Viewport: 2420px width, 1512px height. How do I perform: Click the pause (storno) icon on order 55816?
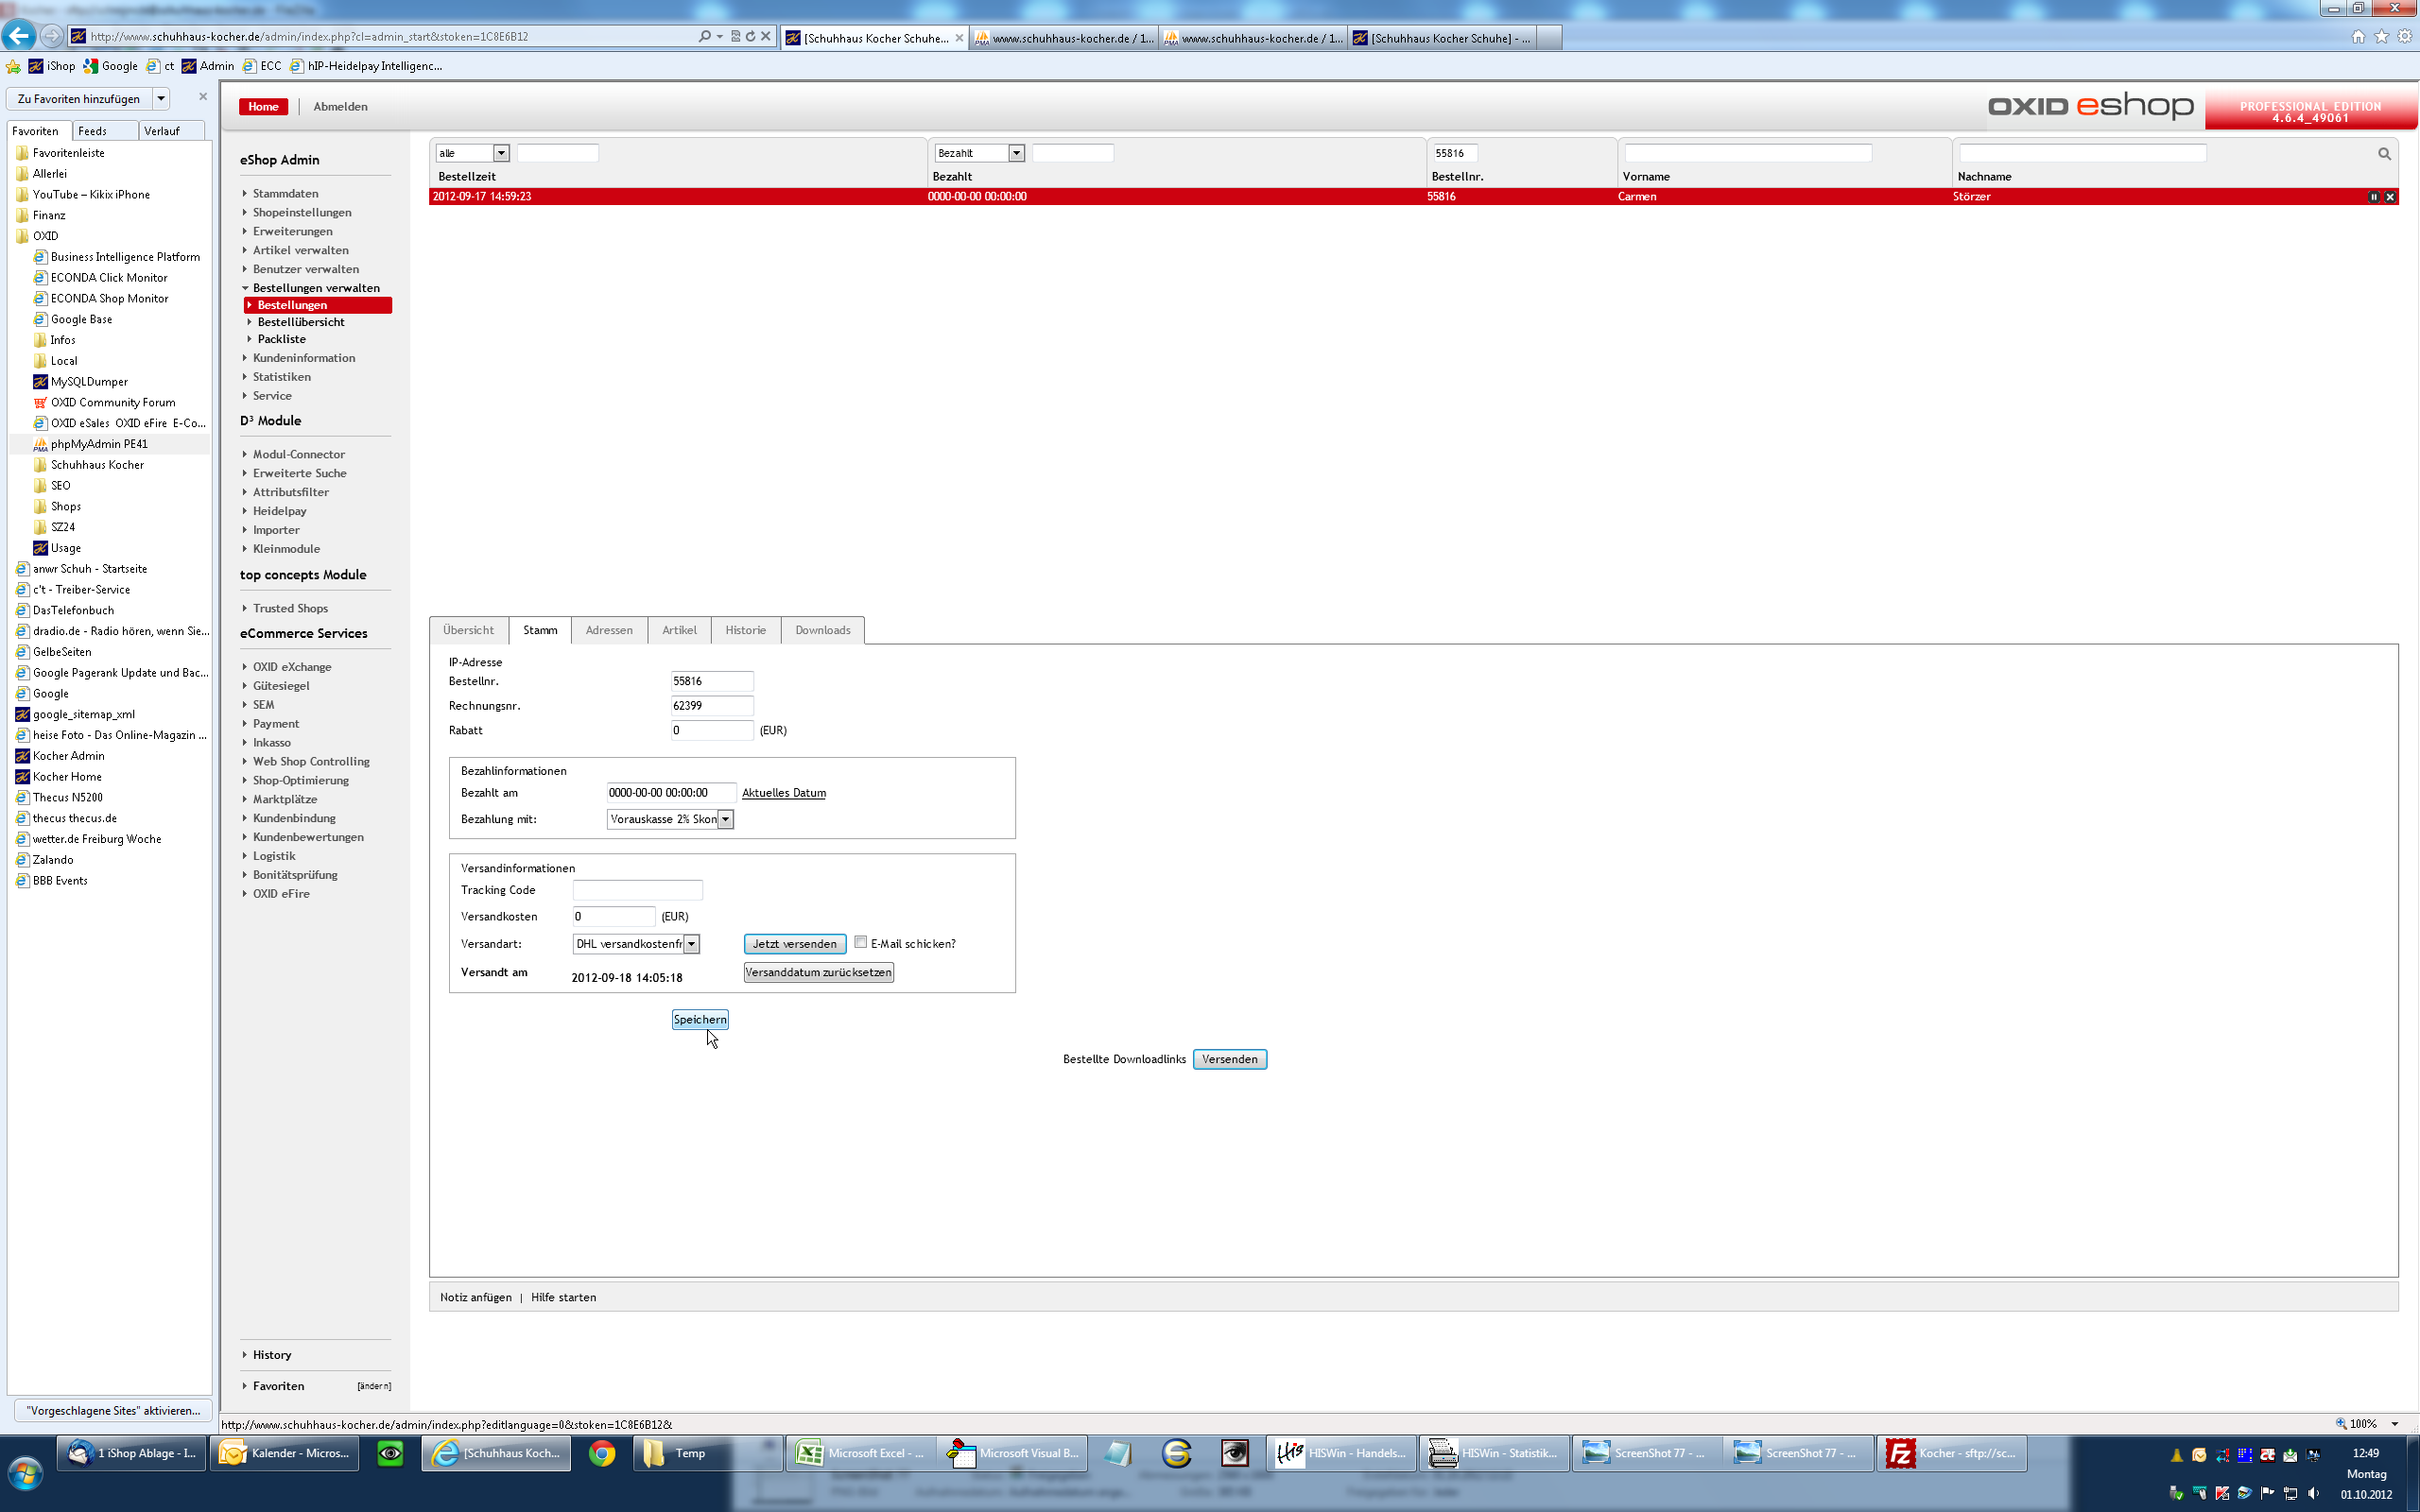click(2373, 197)
